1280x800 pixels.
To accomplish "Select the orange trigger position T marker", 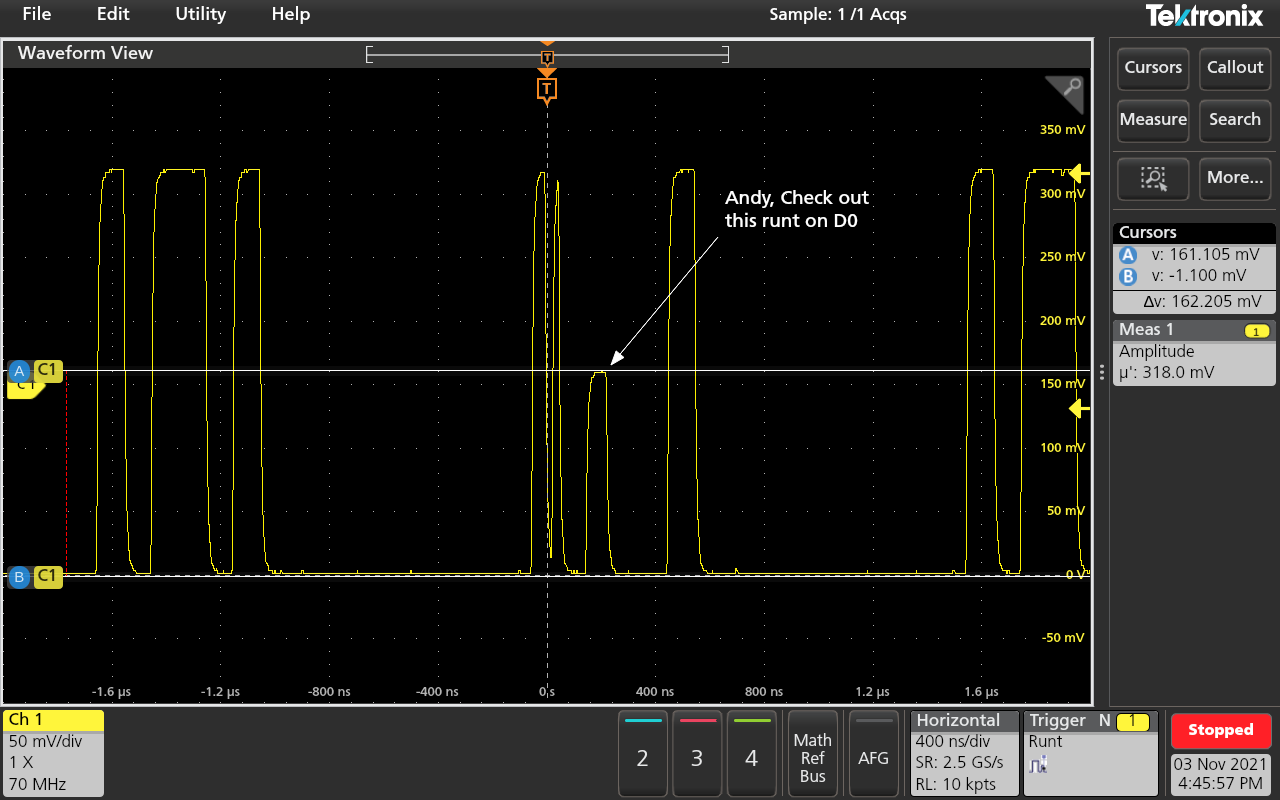I will coord(546,90).
